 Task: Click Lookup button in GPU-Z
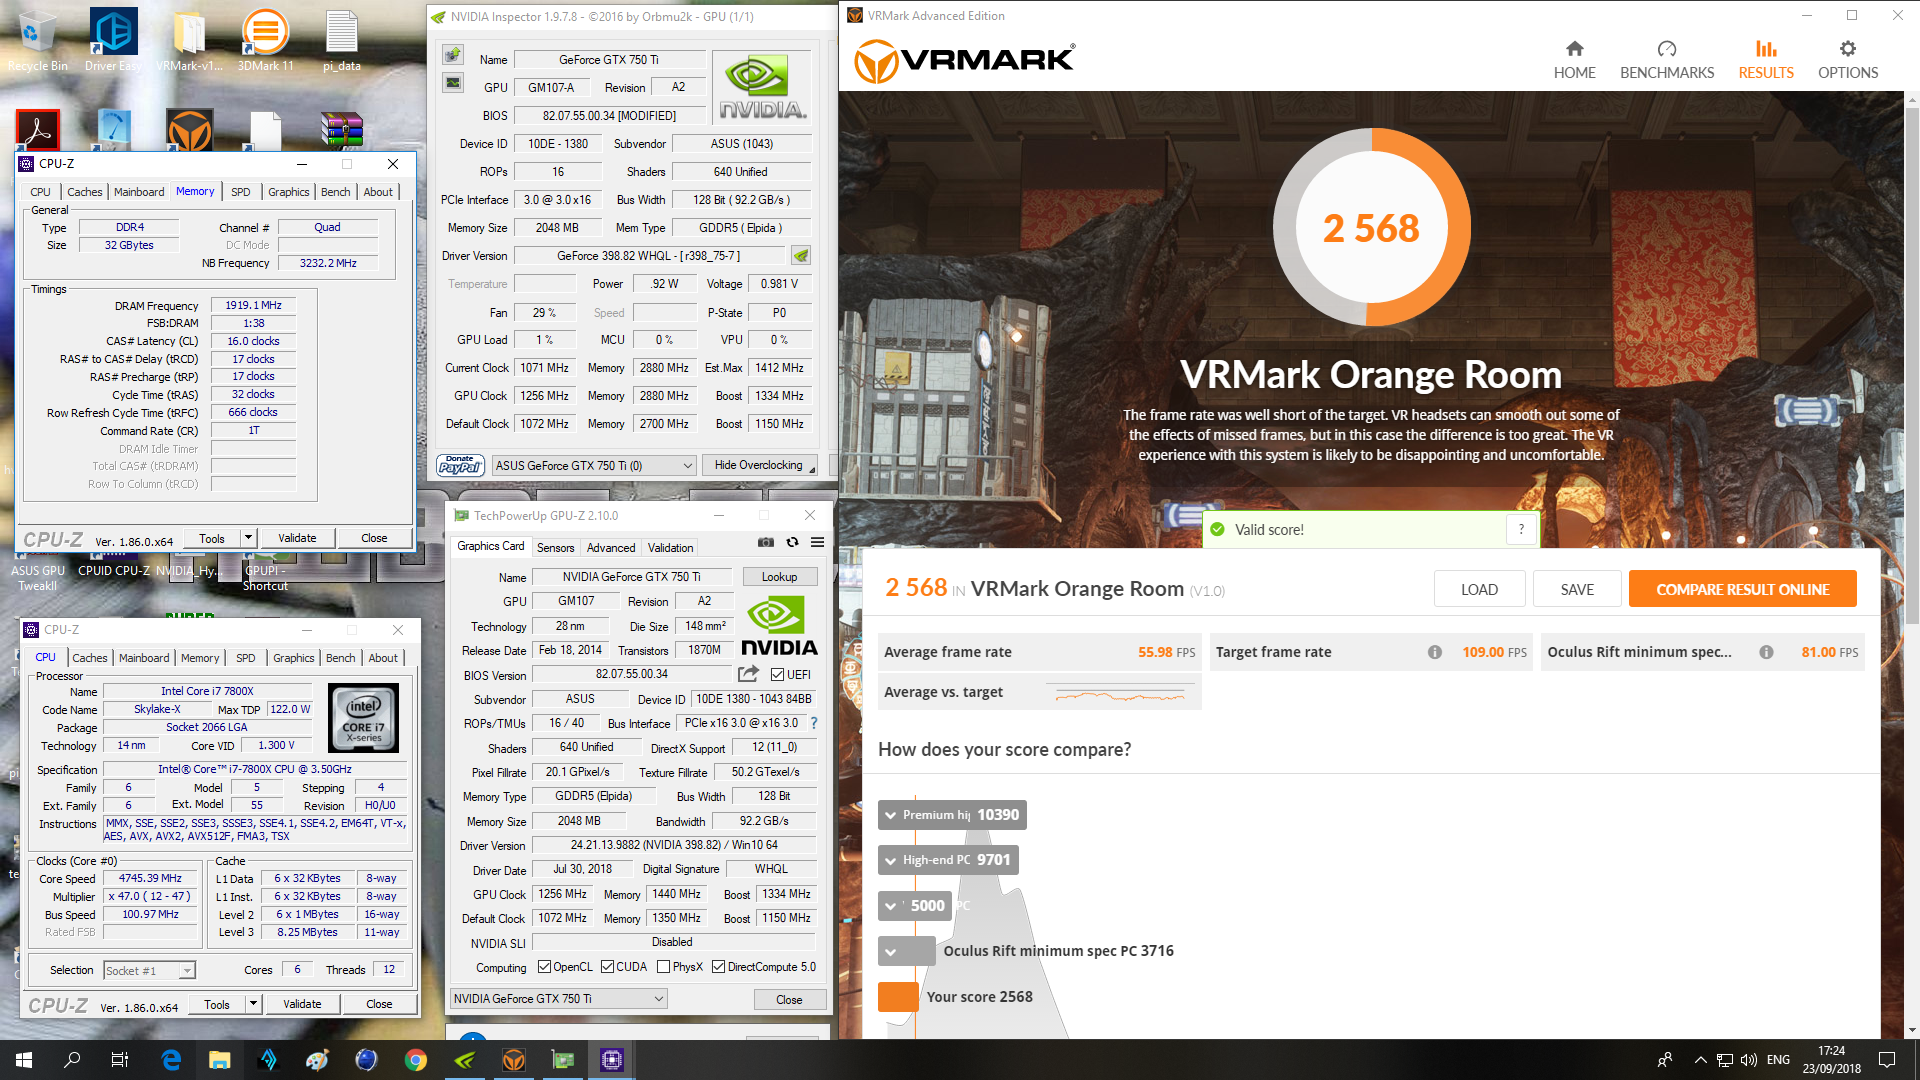click(779, 577)
